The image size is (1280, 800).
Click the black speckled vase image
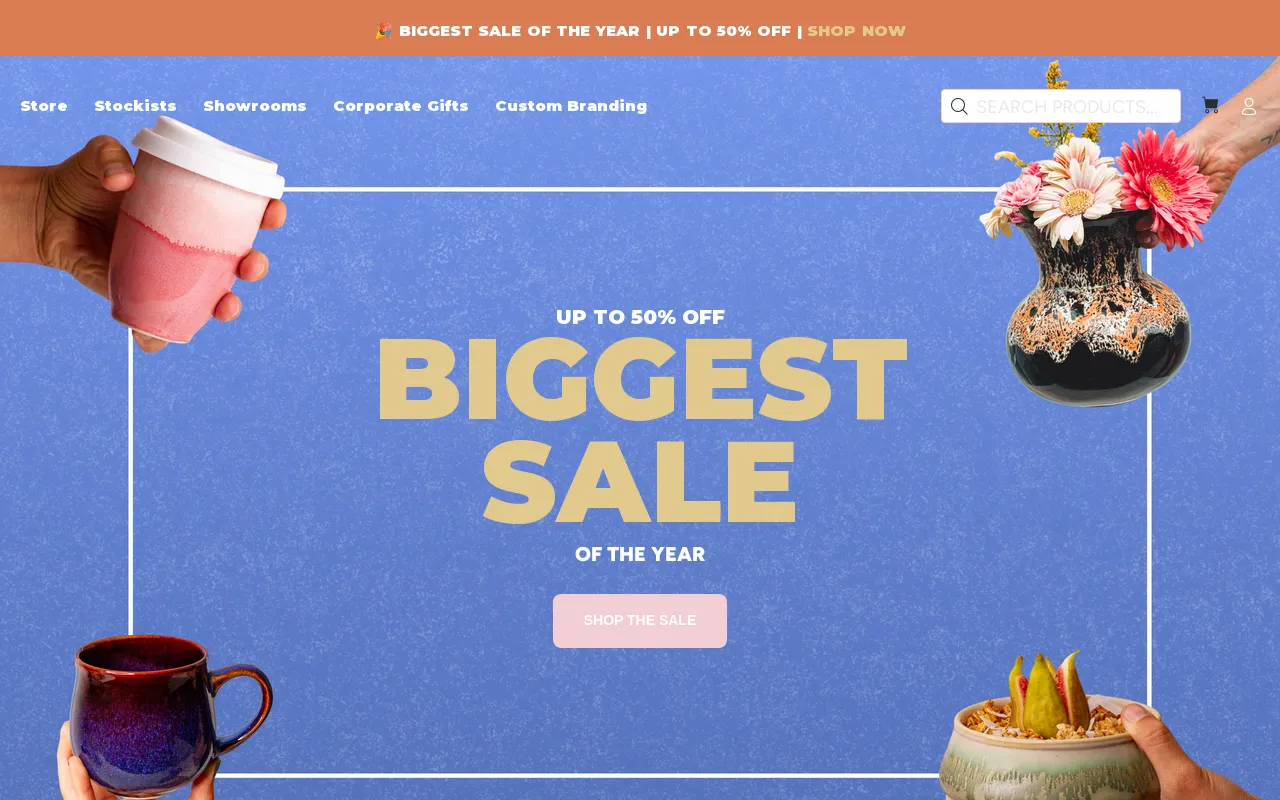pos(1099,308)
